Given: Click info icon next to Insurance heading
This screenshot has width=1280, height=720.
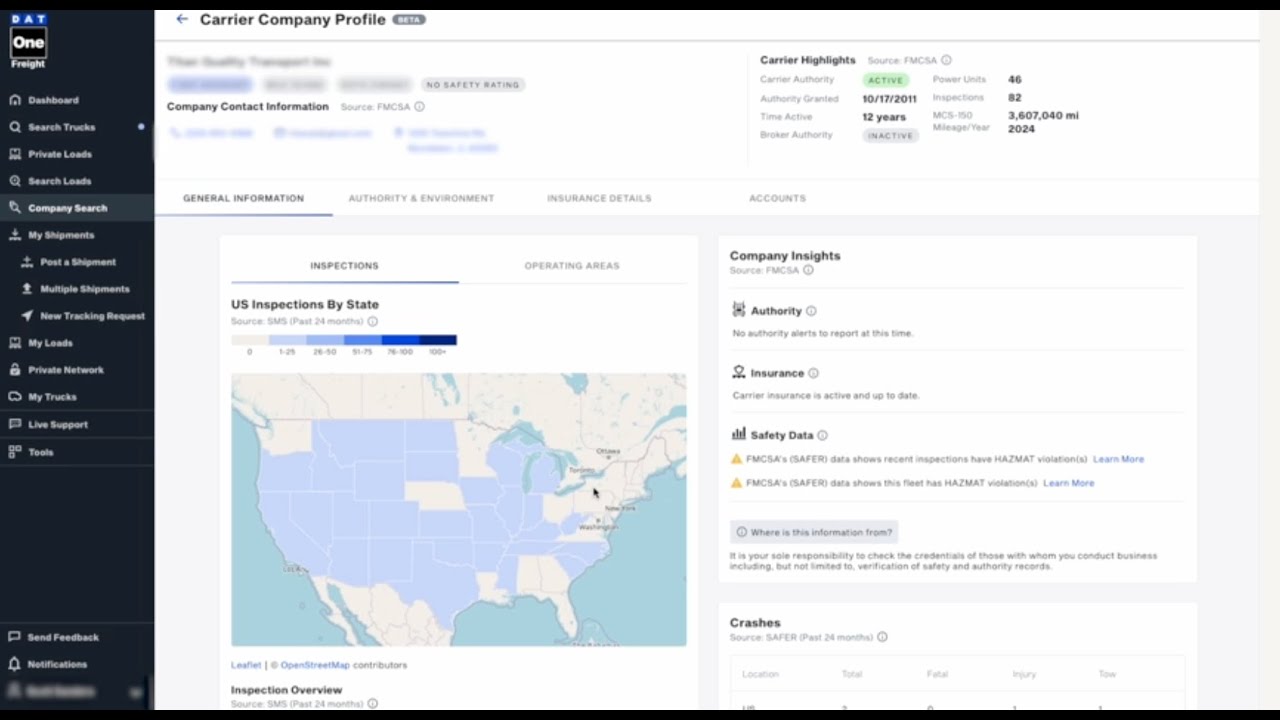Looking at the screenshot, I should point(813,373).
